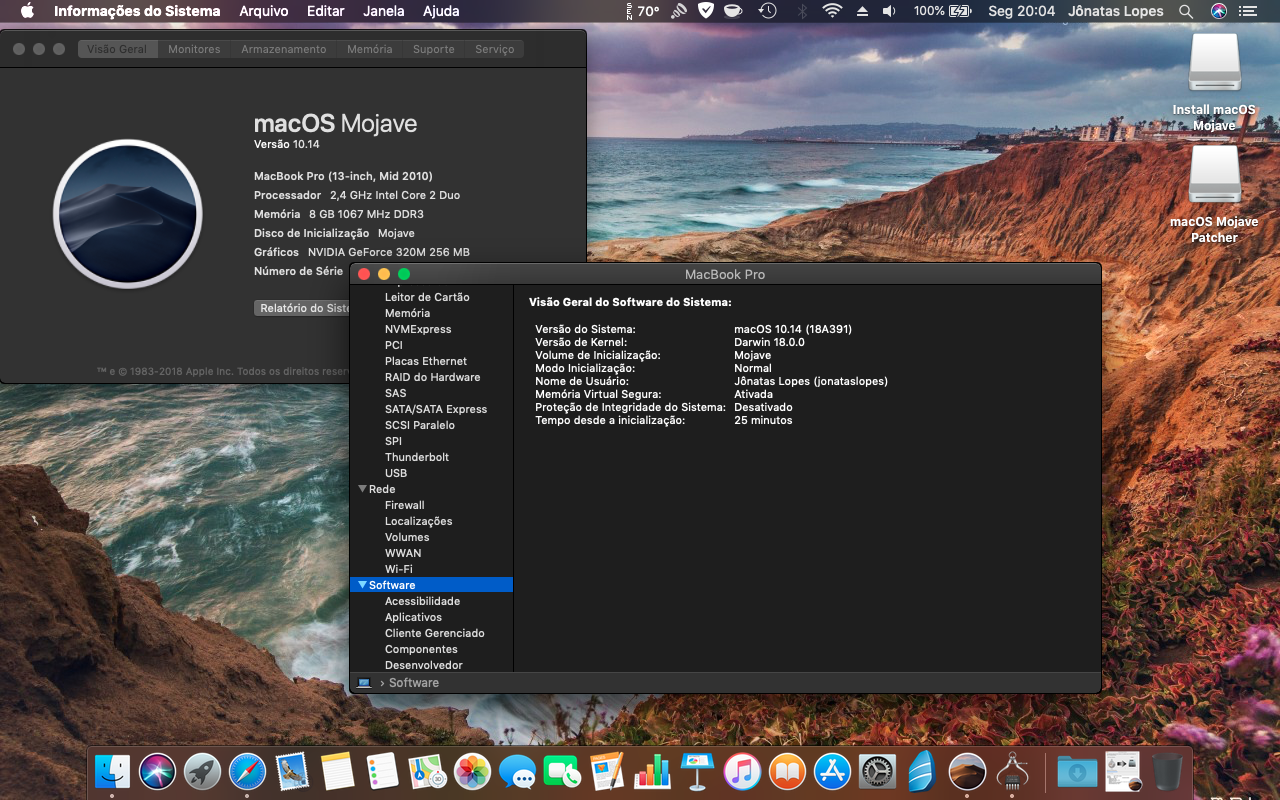Screen dimensions: 1280x800
Task: Open FaceTime app in dock
Action: [x=562, y=771]
